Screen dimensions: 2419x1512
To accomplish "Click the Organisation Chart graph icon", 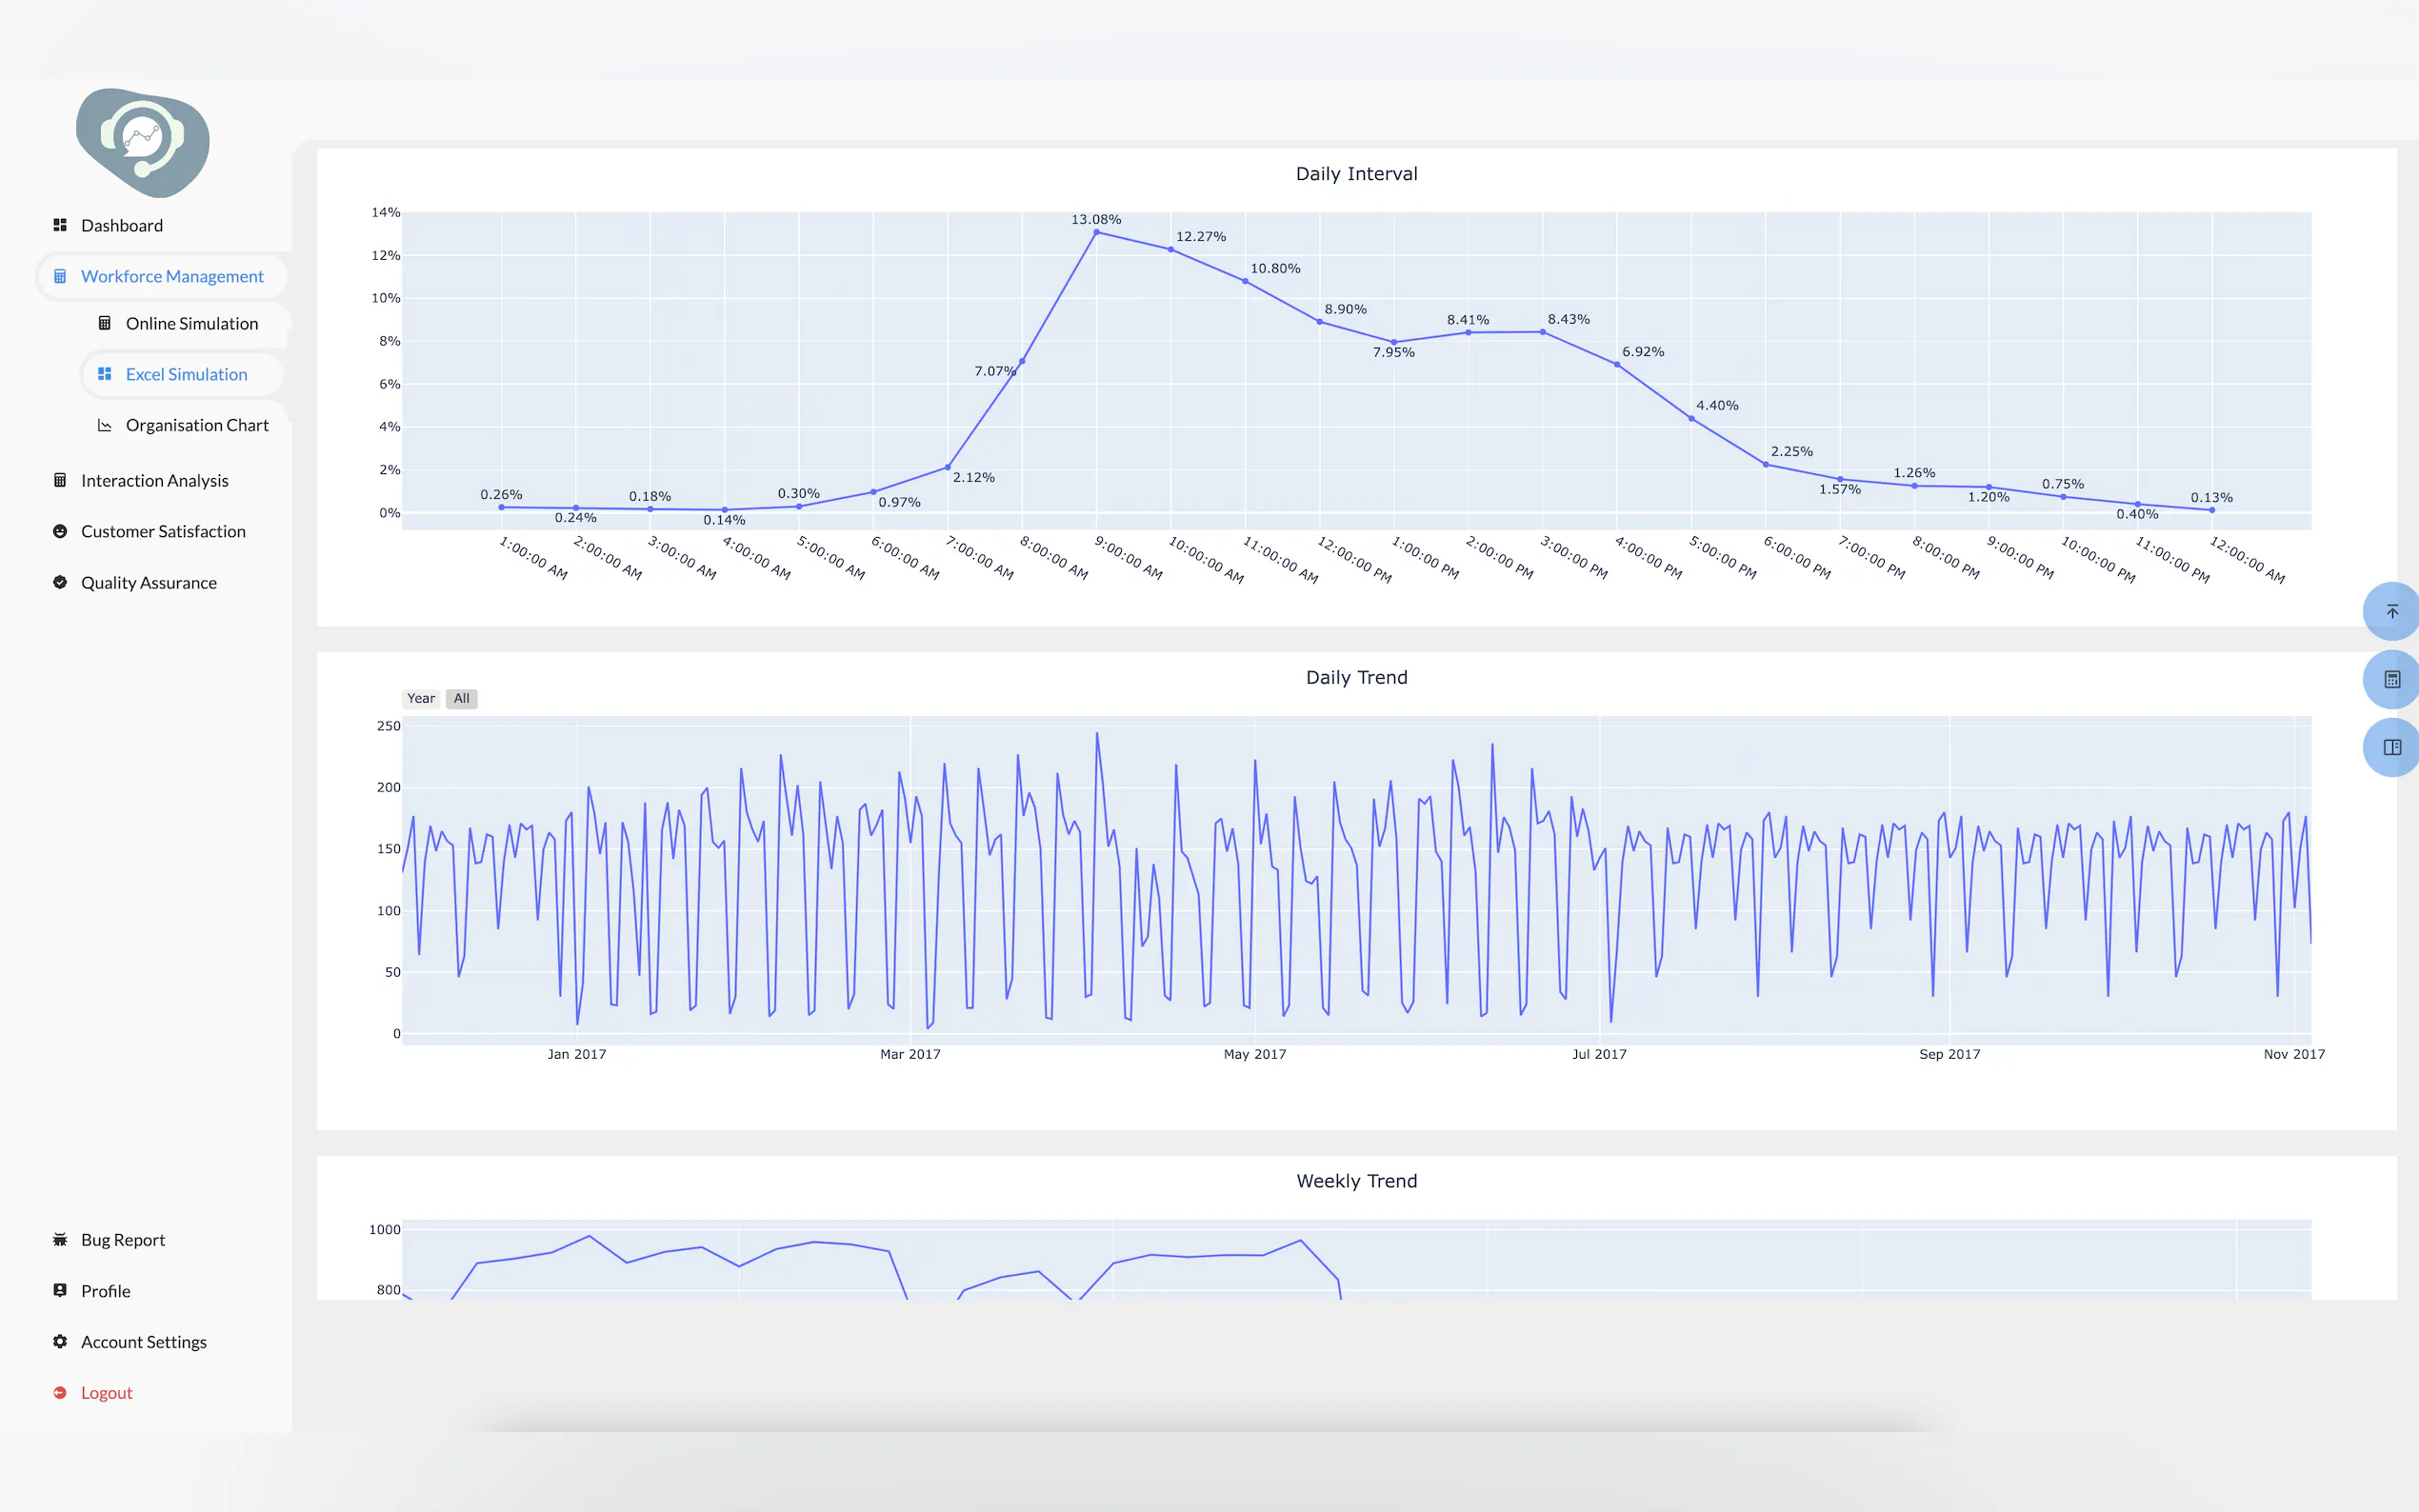I will tap(104, 425).
